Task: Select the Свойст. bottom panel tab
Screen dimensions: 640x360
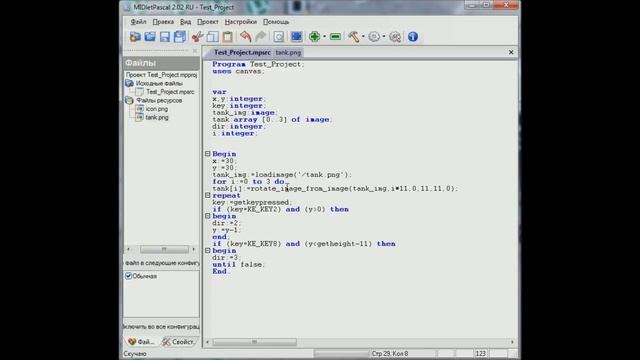Action: pos(179,342)
